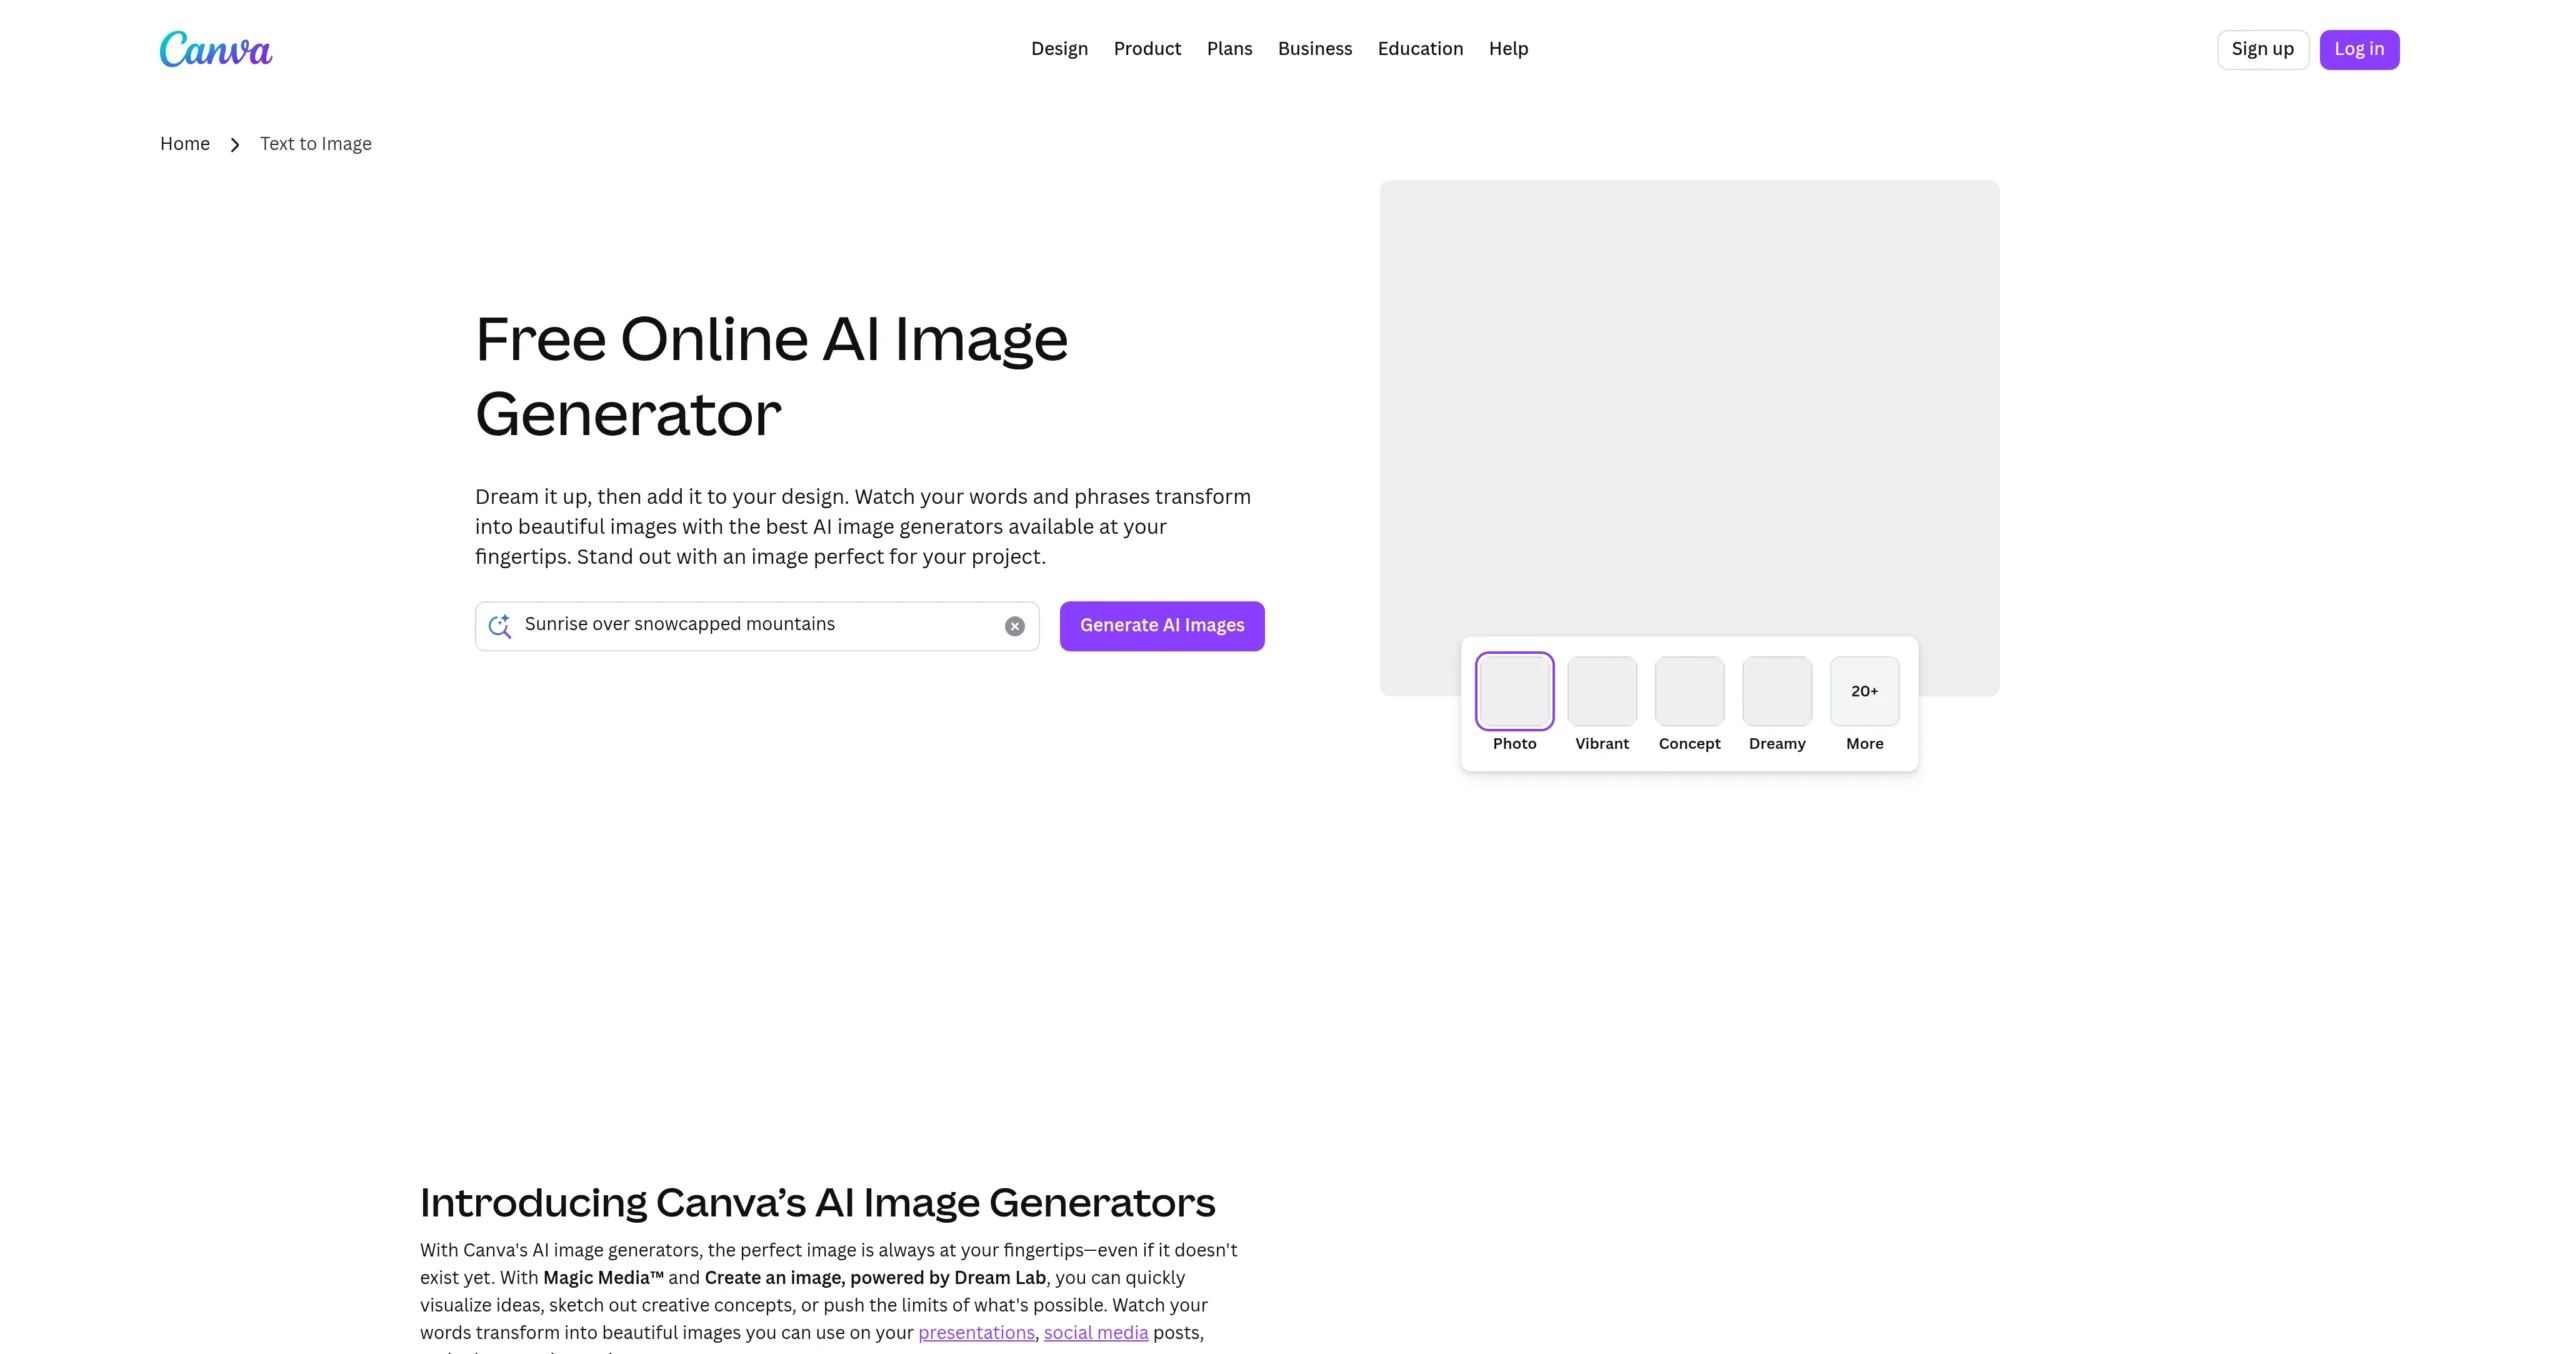2560x1354 pixels.
Task: Select the Dreamy style thumbnail
Action: (x=1777, y=691)
